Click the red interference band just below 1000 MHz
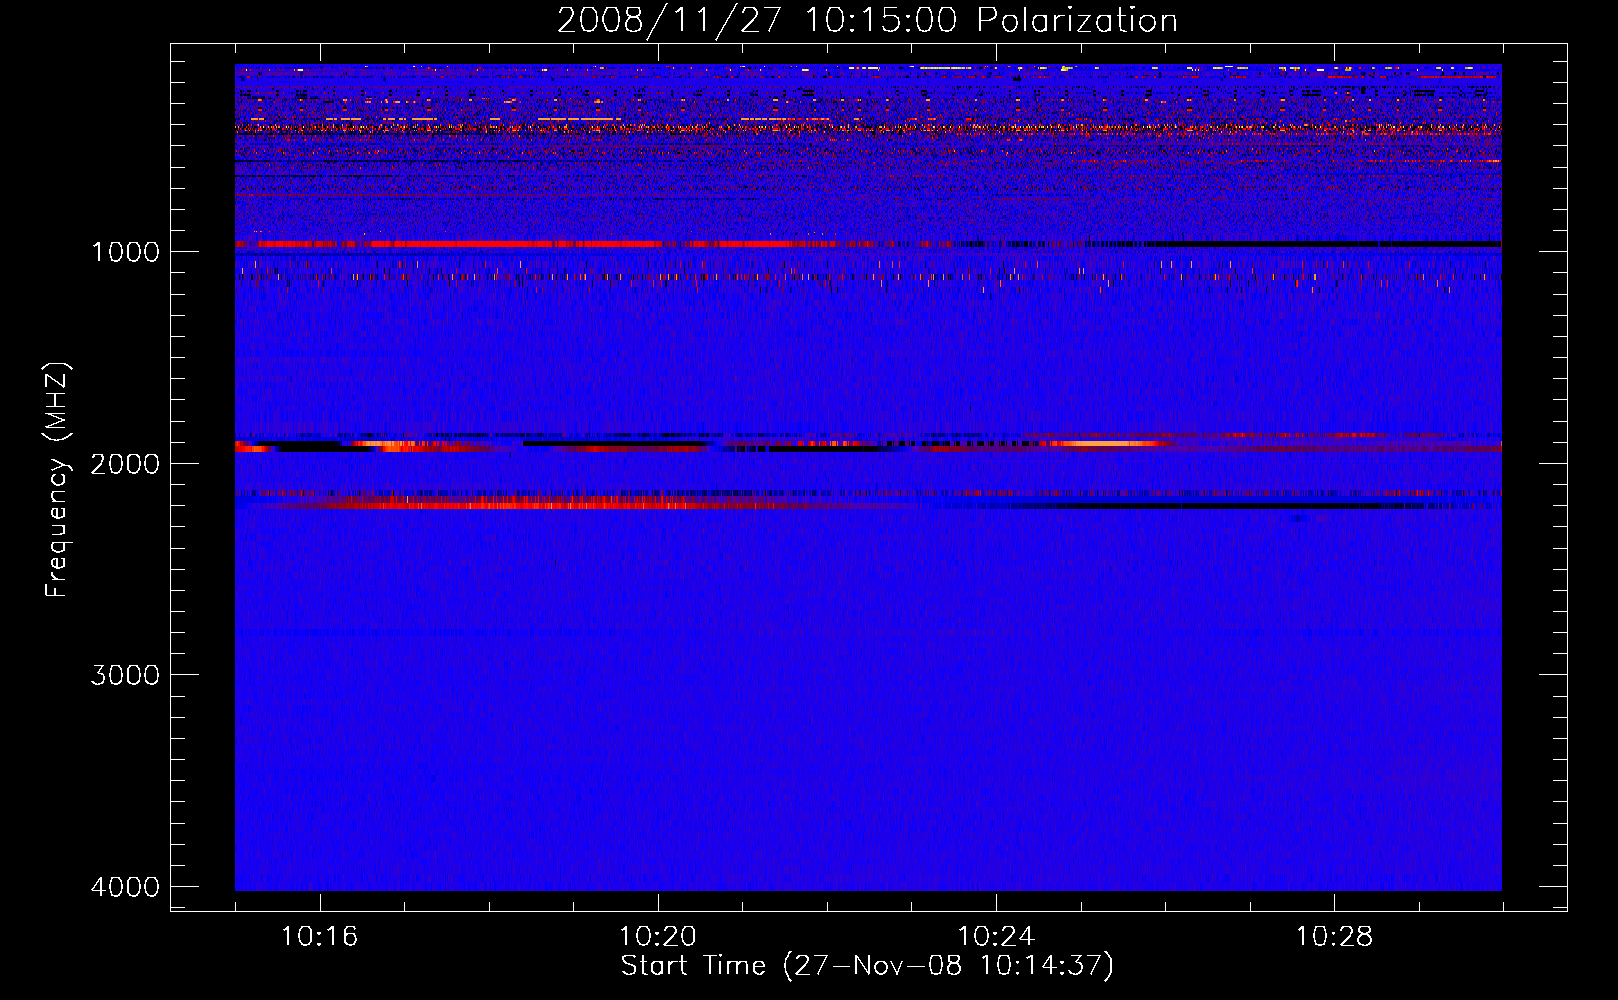The image size is (1618, 1000). [868, 244]
